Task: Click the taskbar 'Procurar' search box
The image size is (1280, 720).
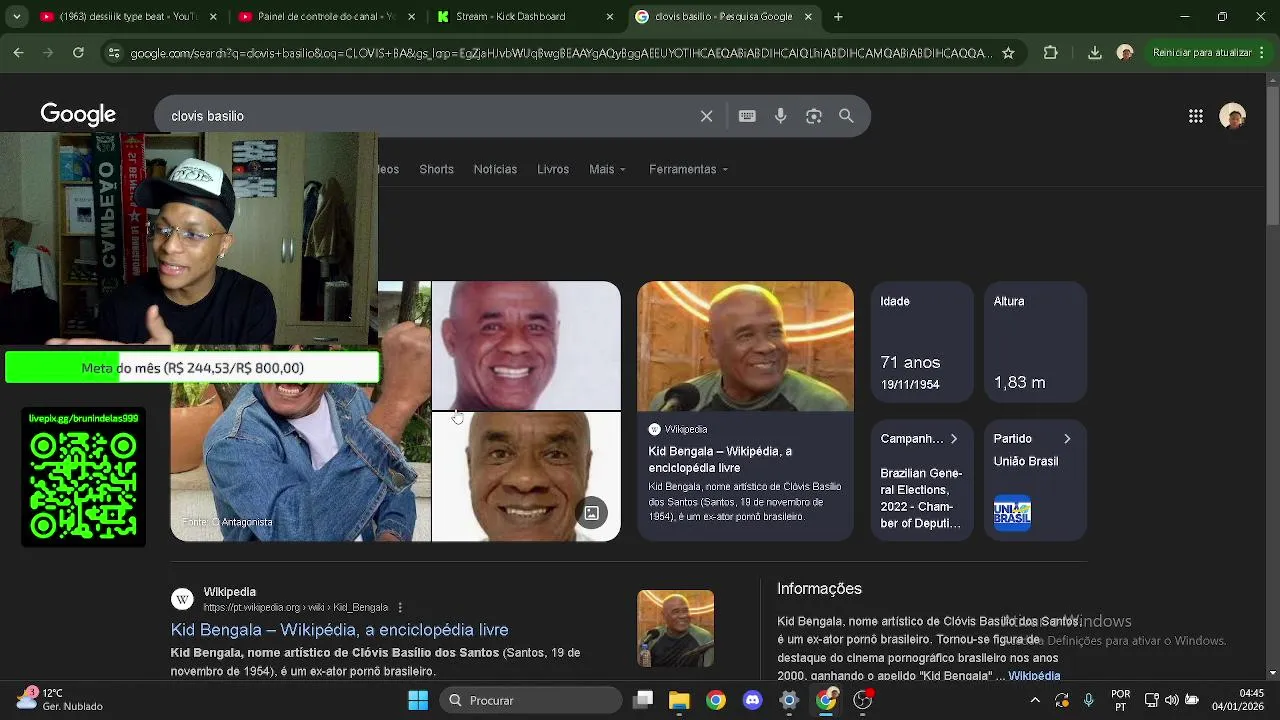Action: [531, 700]
